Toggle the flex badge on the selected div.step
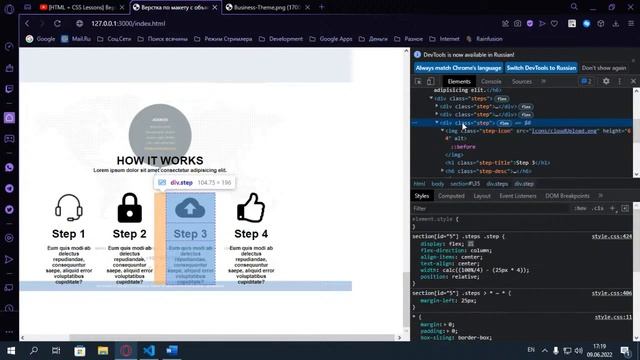This screenshot has width=640, height=360. pos(504,123)
